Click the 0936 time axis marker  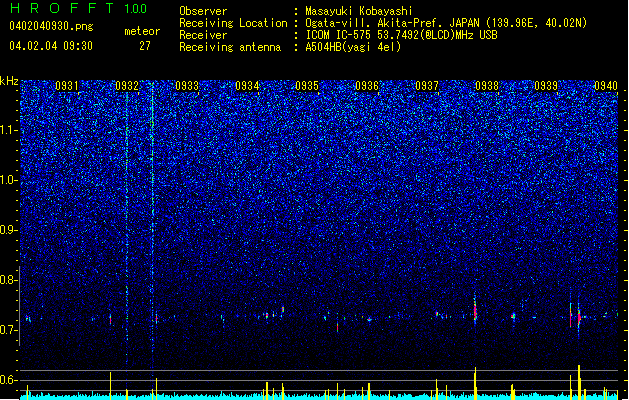pyautogui.click(x=367, y=86)
